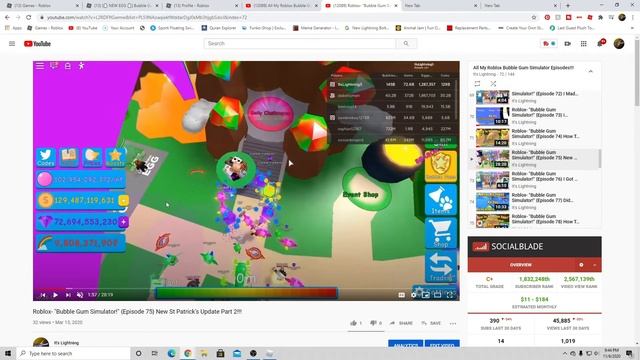
Task: Open It's Lightning channel avatar
Action: point(41,343)
